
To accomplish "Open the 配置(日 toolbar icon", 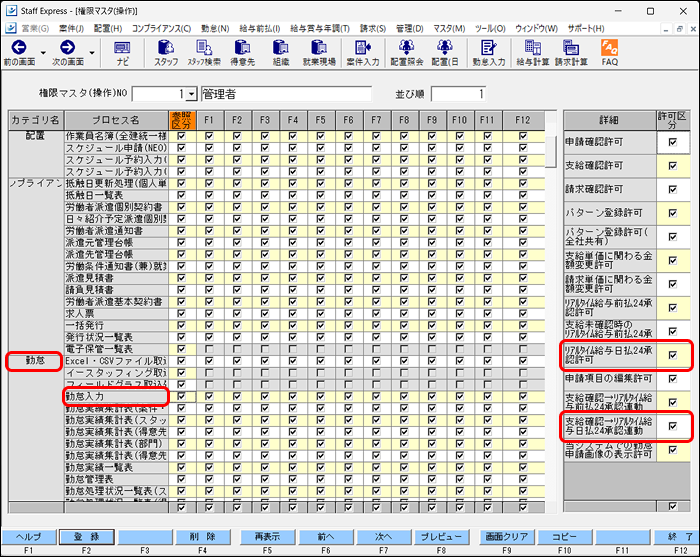I will 445,53.
